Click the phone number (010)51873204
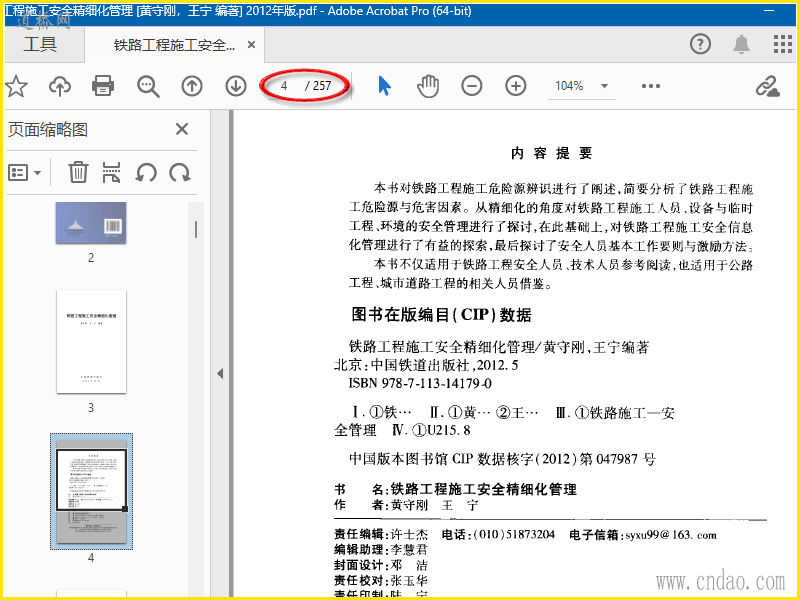This screenshot has height=600, width=800. pos(514,535)
